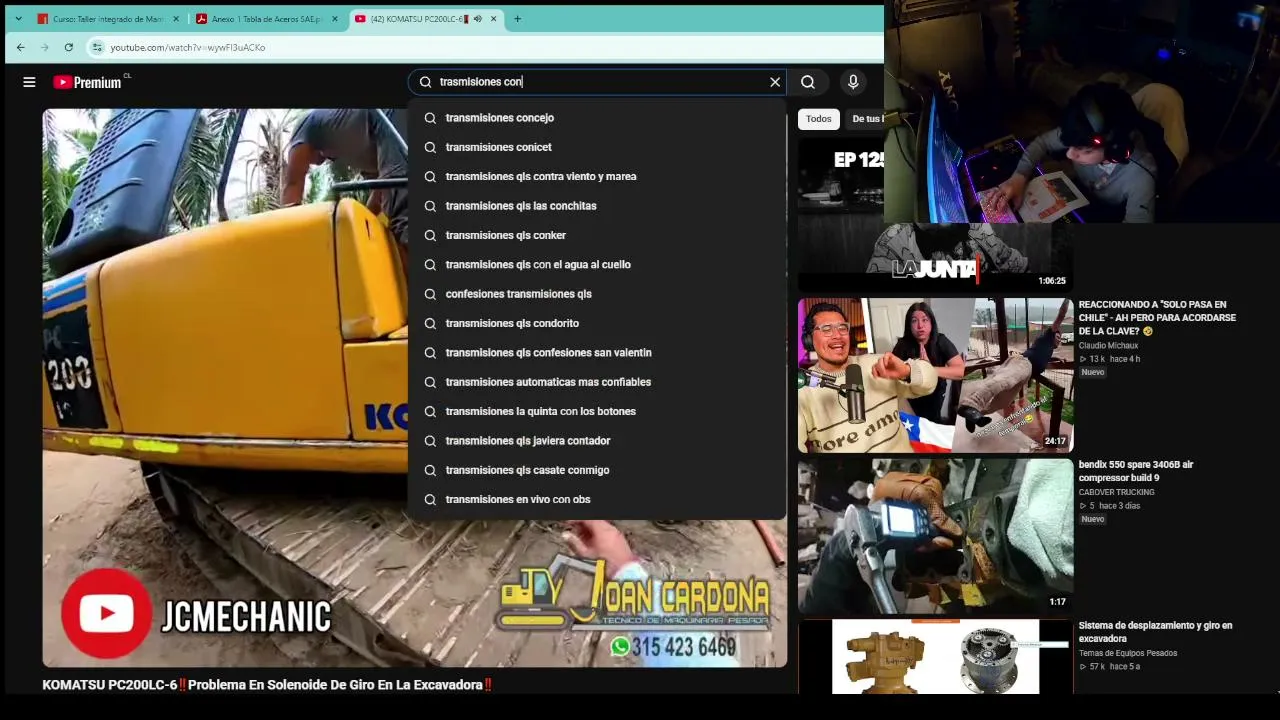This screenshot has width=1280, height=720.
Task: Visit Temas de Equipos Pesados channel
Action: pyautogui.click(x=1127, y=653)
